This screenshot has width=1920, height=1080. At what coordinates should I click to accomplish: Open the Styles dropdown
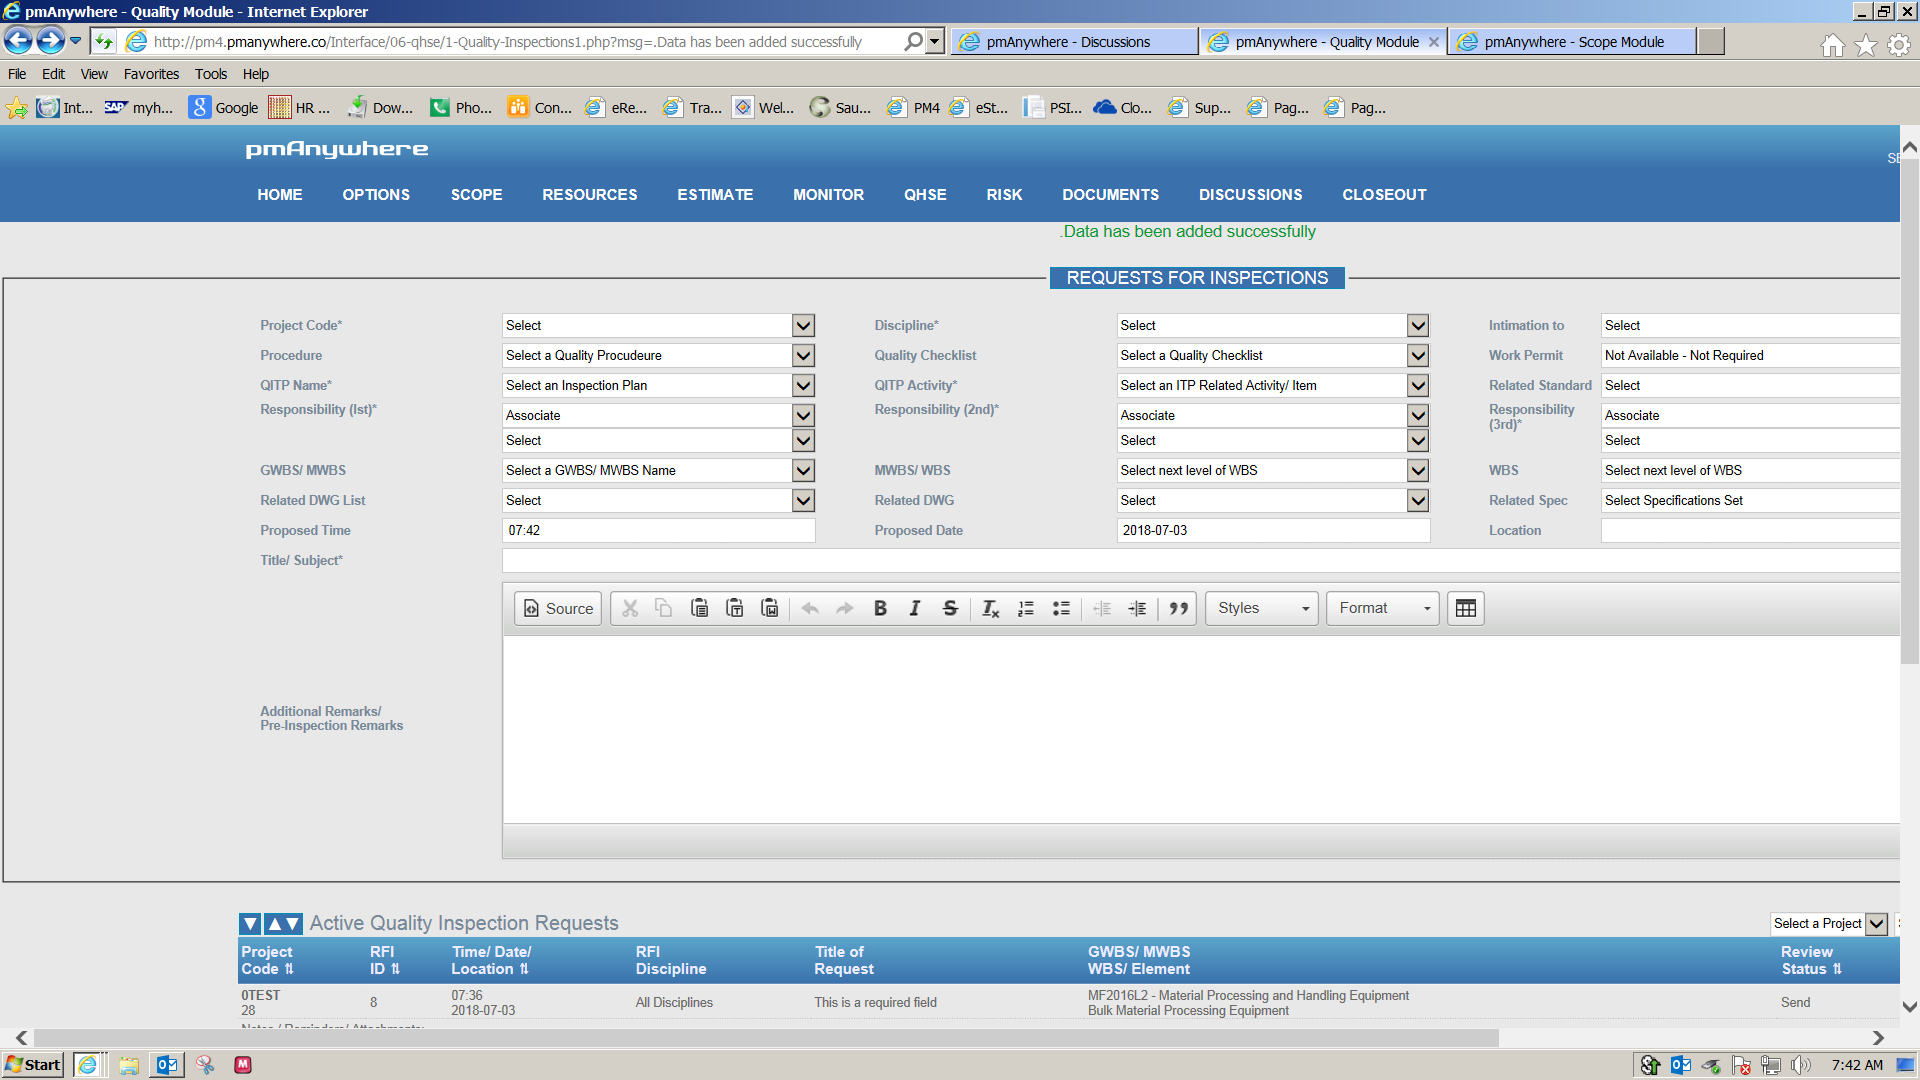pos(1262,608)
